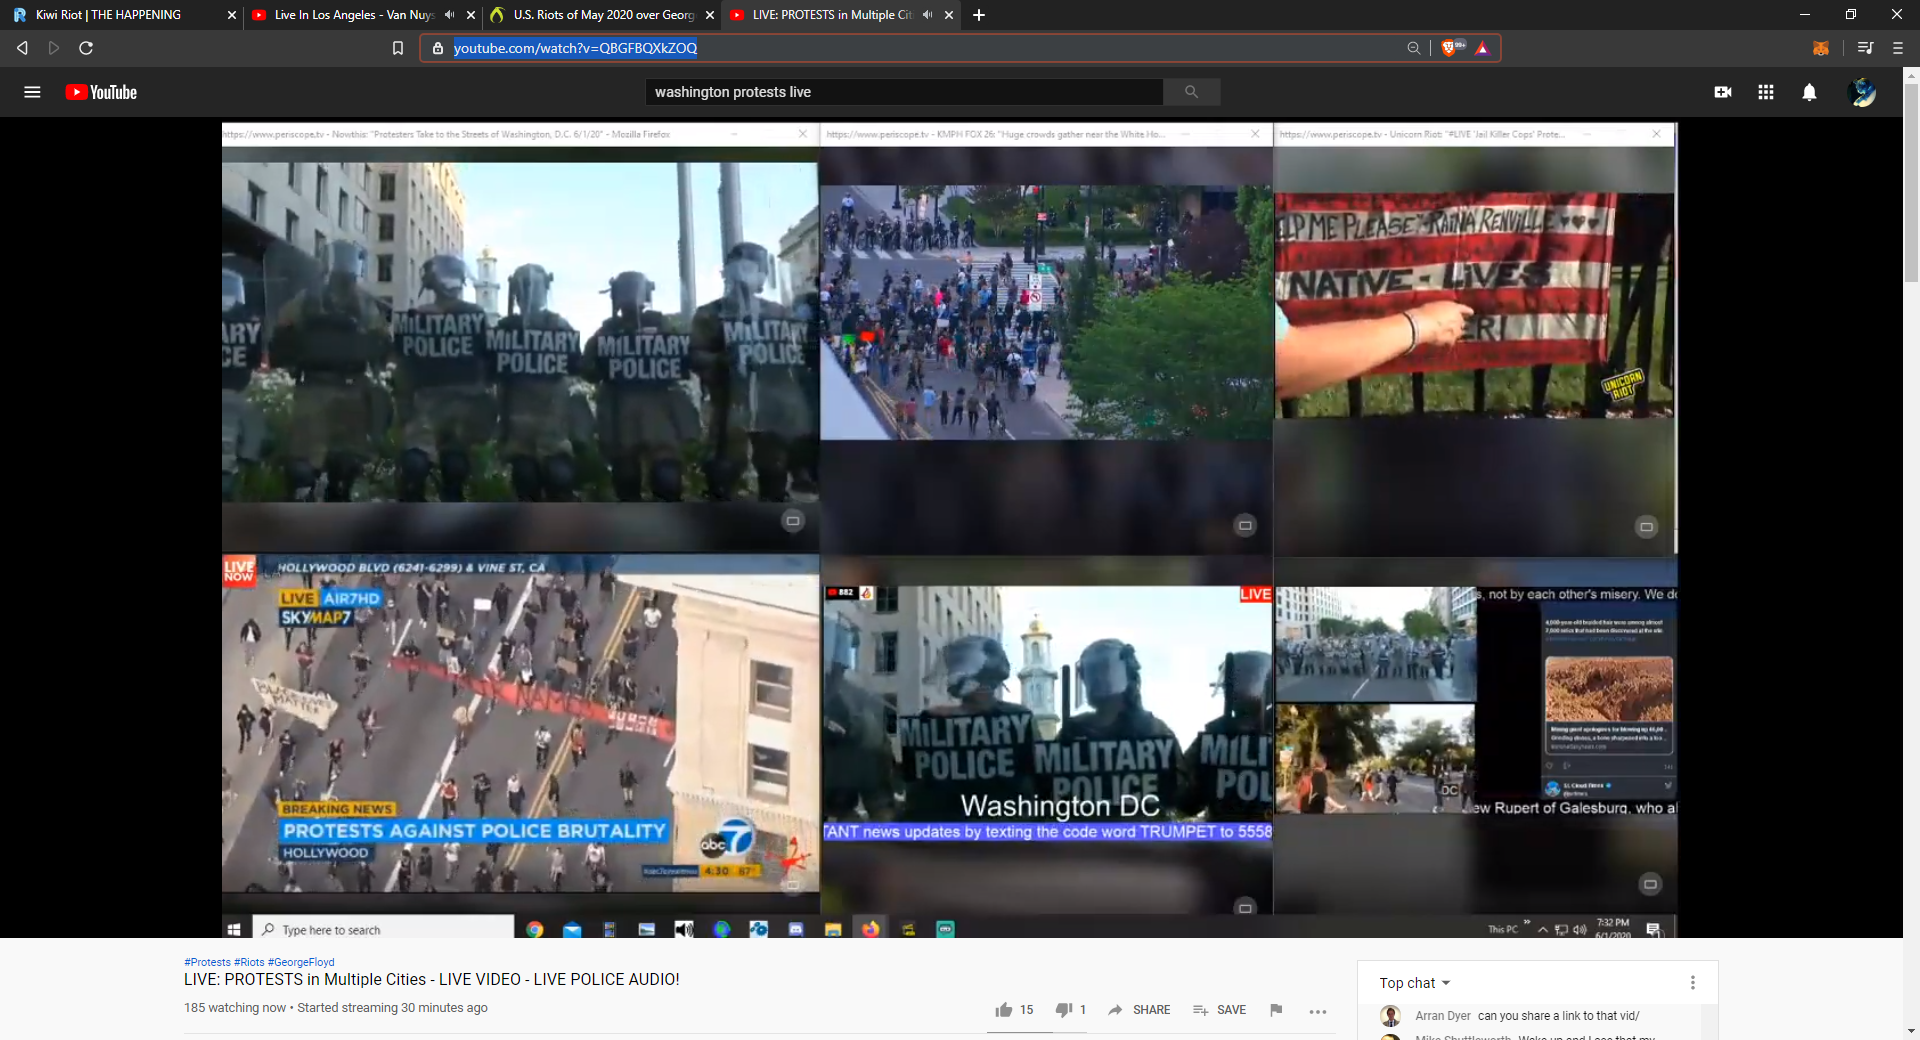Screen dimensions: 1920x1040
Task: Close the Kiwi Riot tab
Action: tap(232, 15)
